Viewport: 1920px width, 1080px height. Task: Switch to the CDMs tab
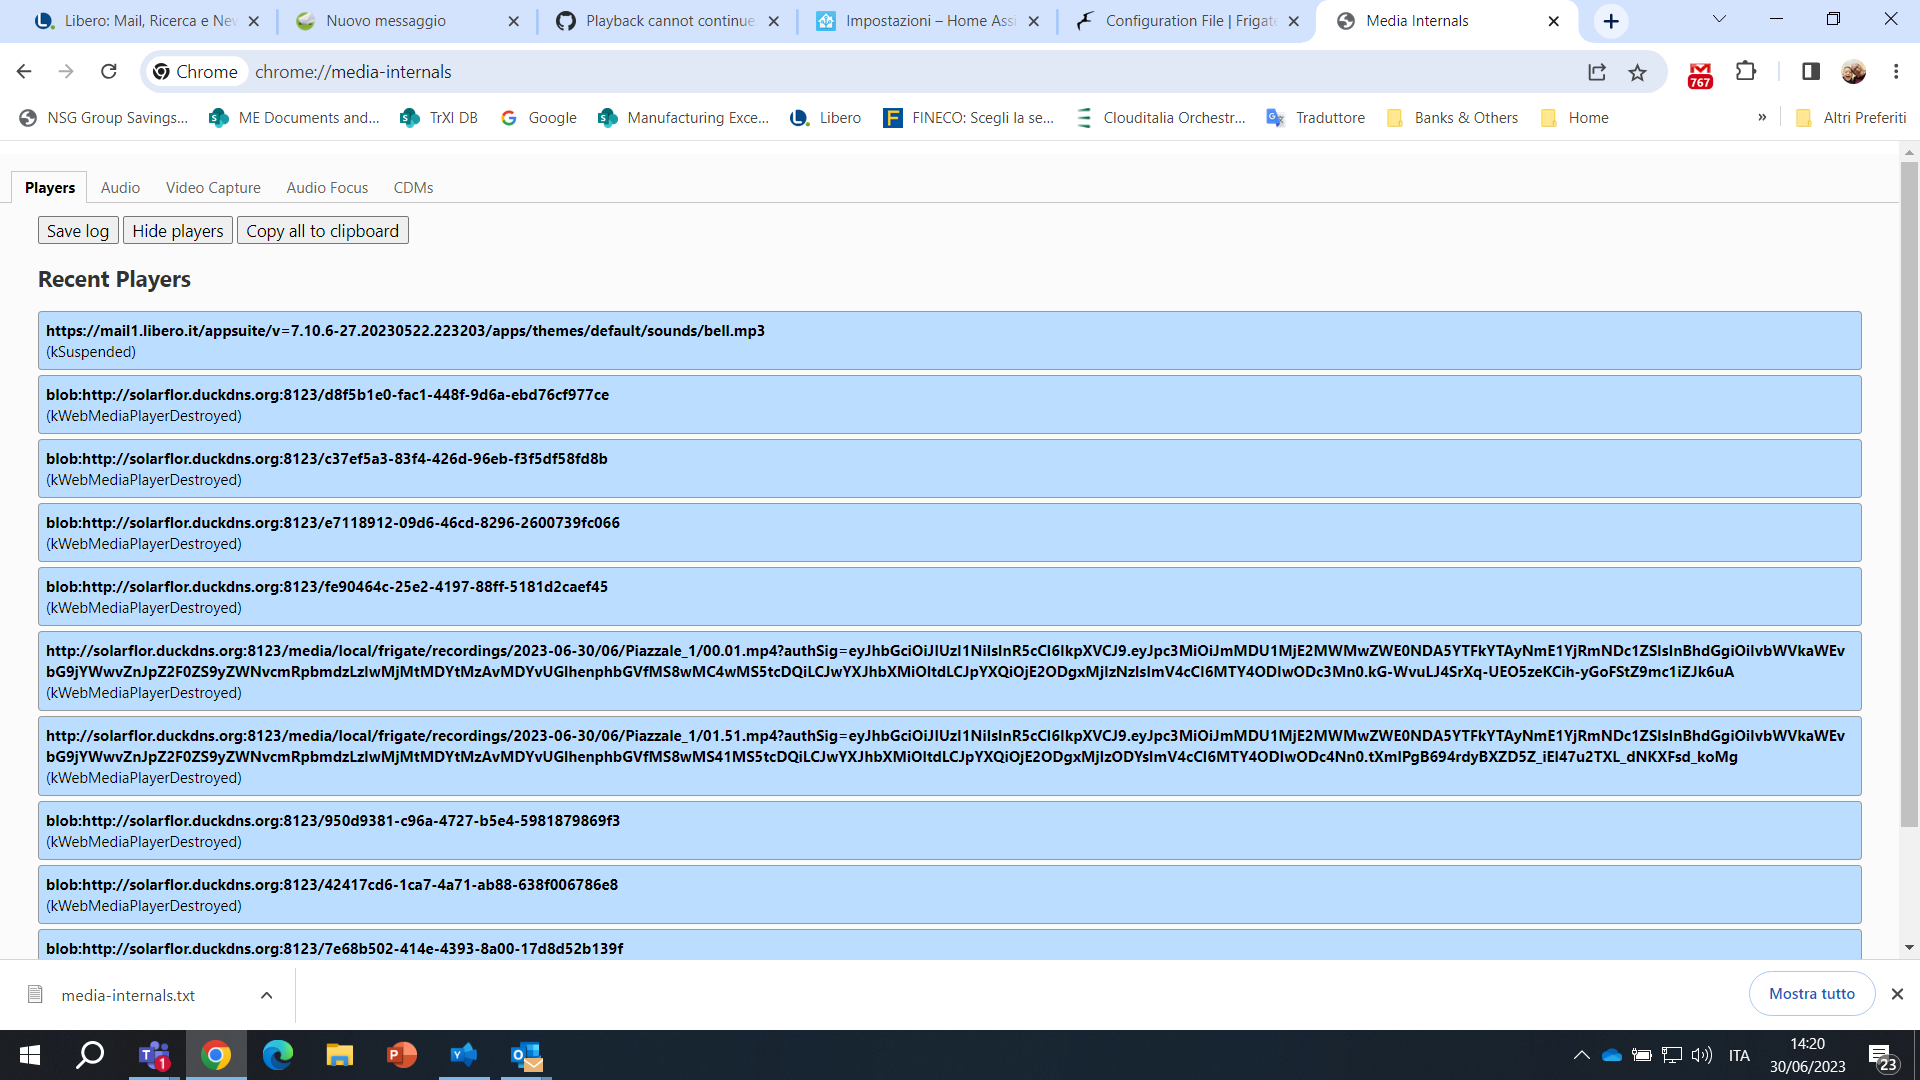tap(413, 187)
